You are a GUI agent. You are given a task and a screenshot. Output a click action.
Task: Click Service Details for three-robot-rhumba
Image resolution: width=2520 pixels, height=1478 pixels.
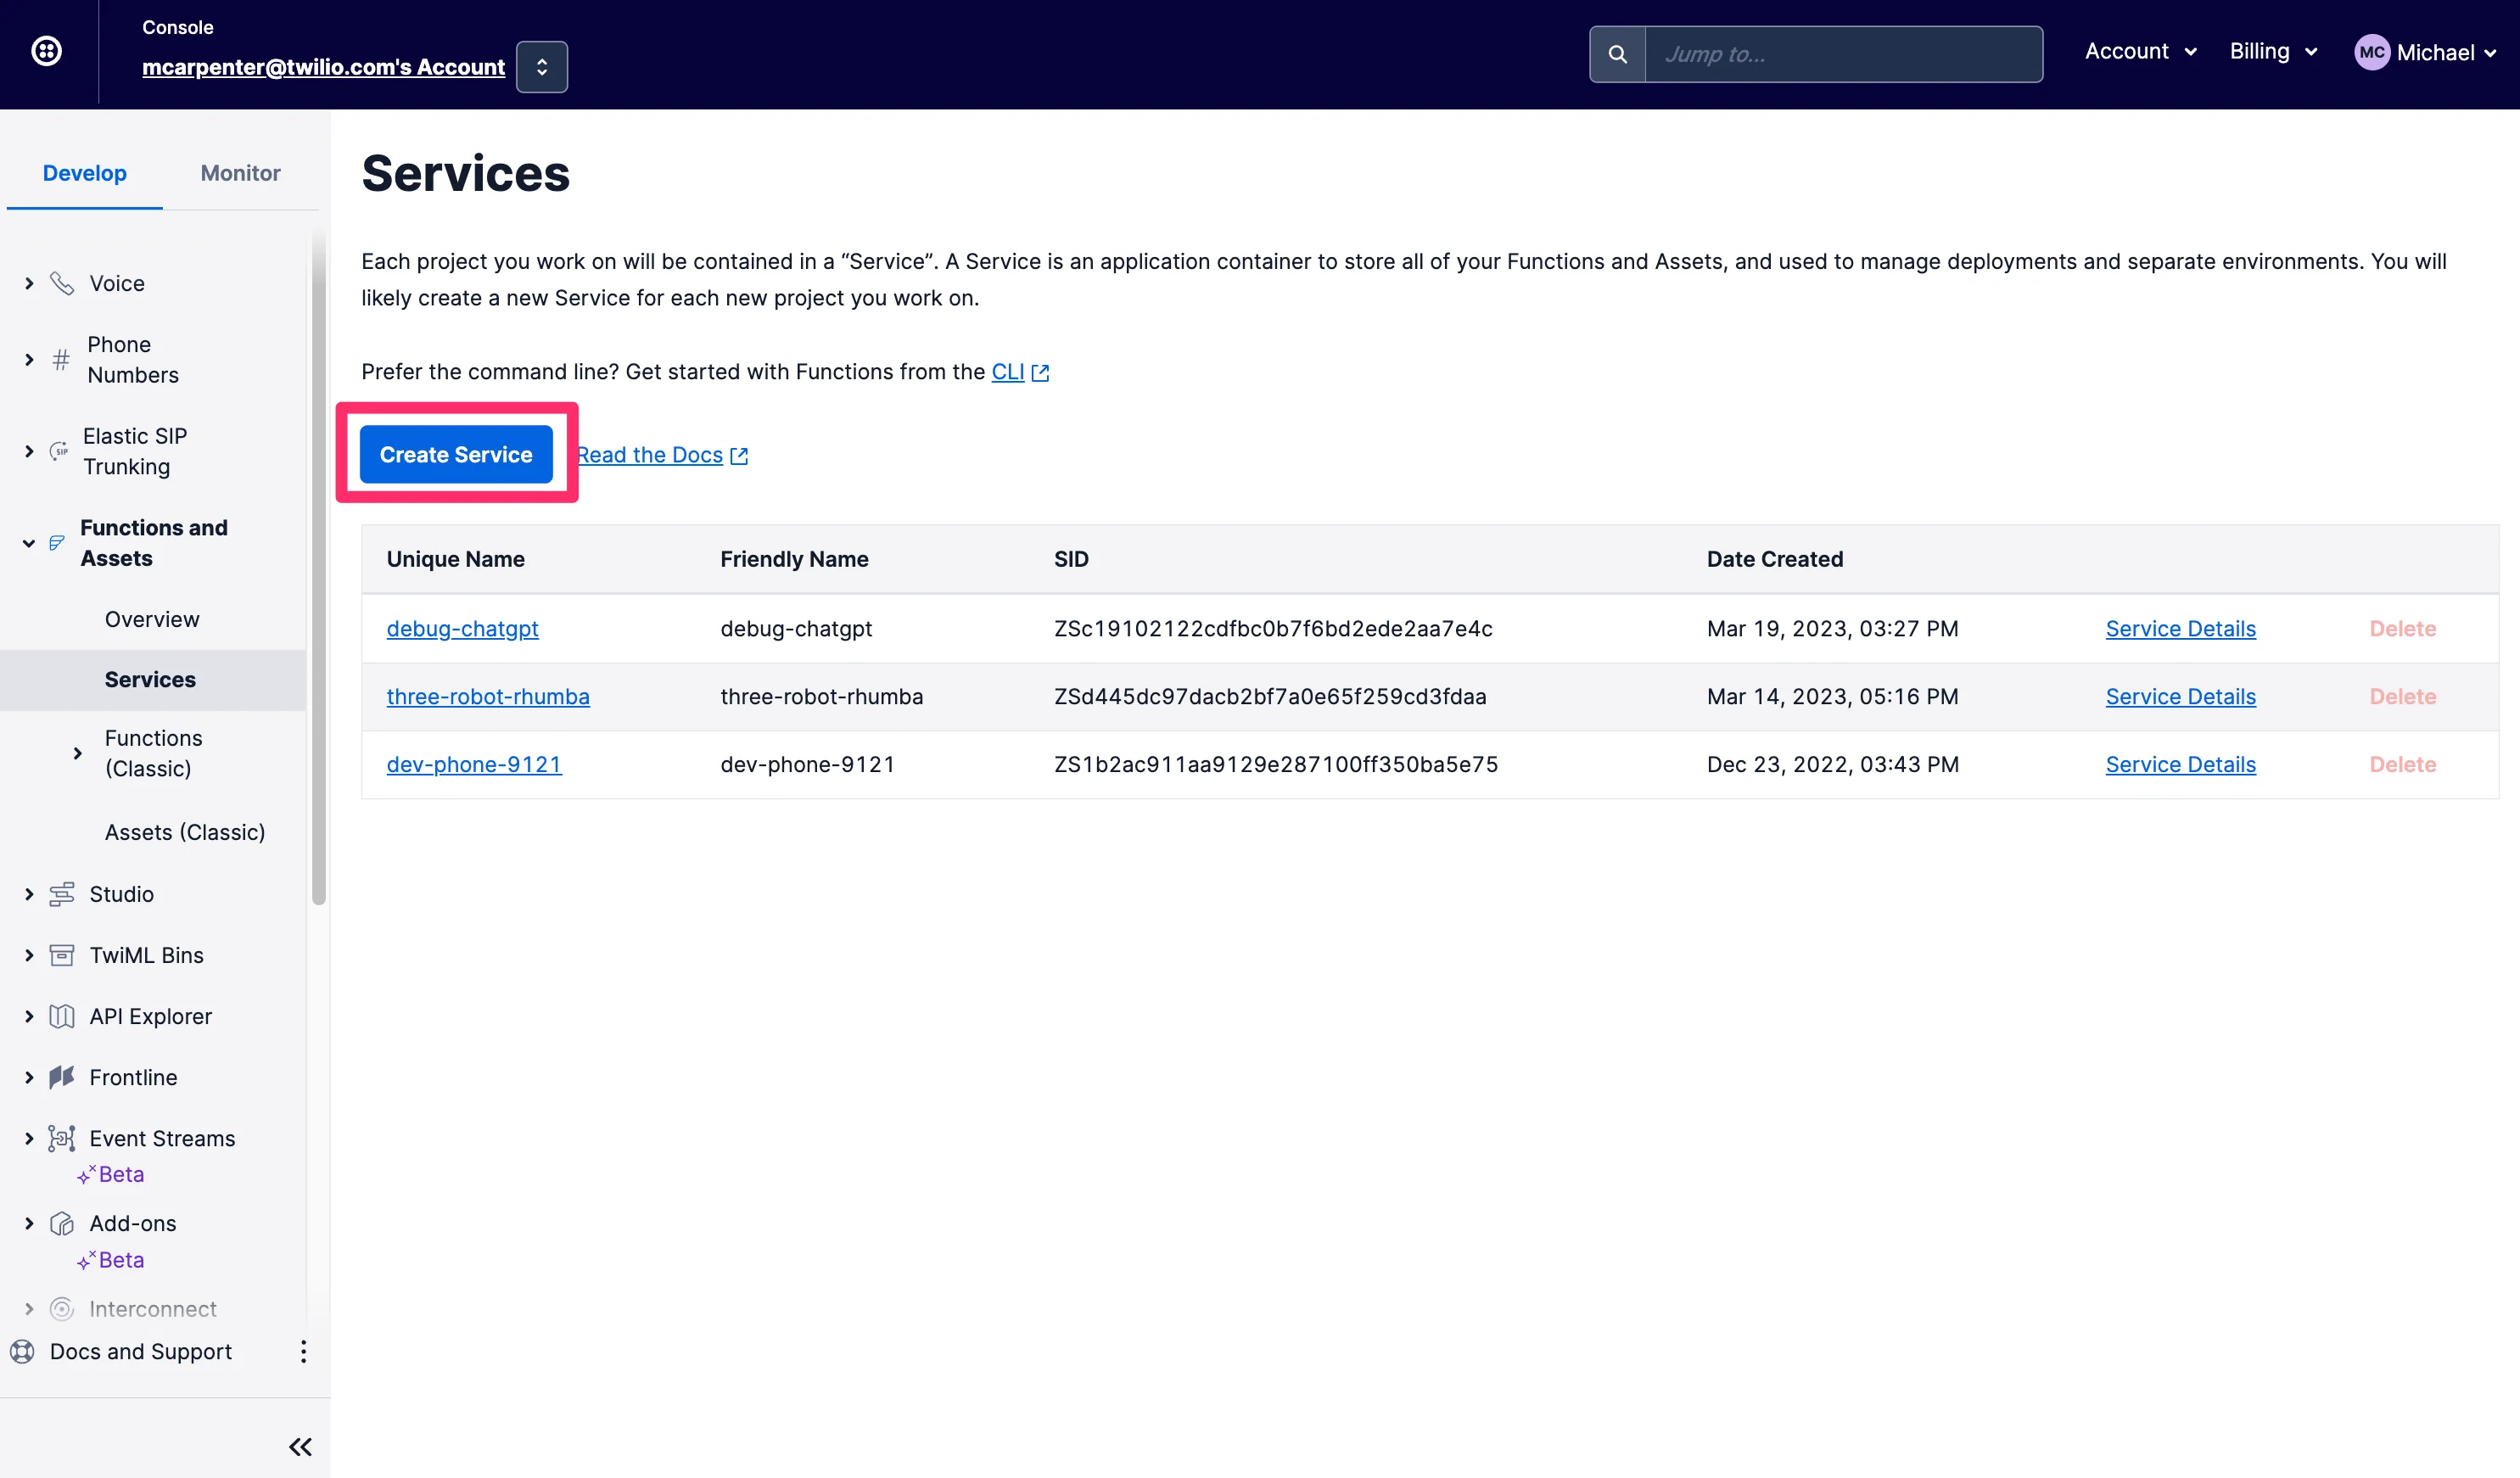tap(2182, 695)
